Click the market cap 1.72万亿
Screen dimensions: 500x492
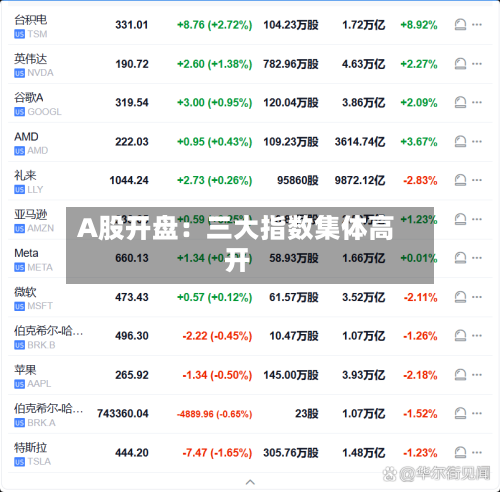363,25
